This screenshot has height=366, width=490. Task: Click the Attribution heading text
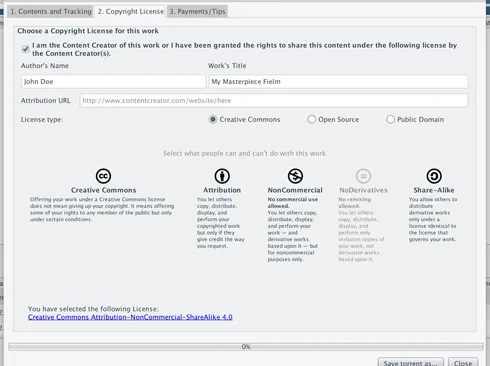tap(222, 190)
